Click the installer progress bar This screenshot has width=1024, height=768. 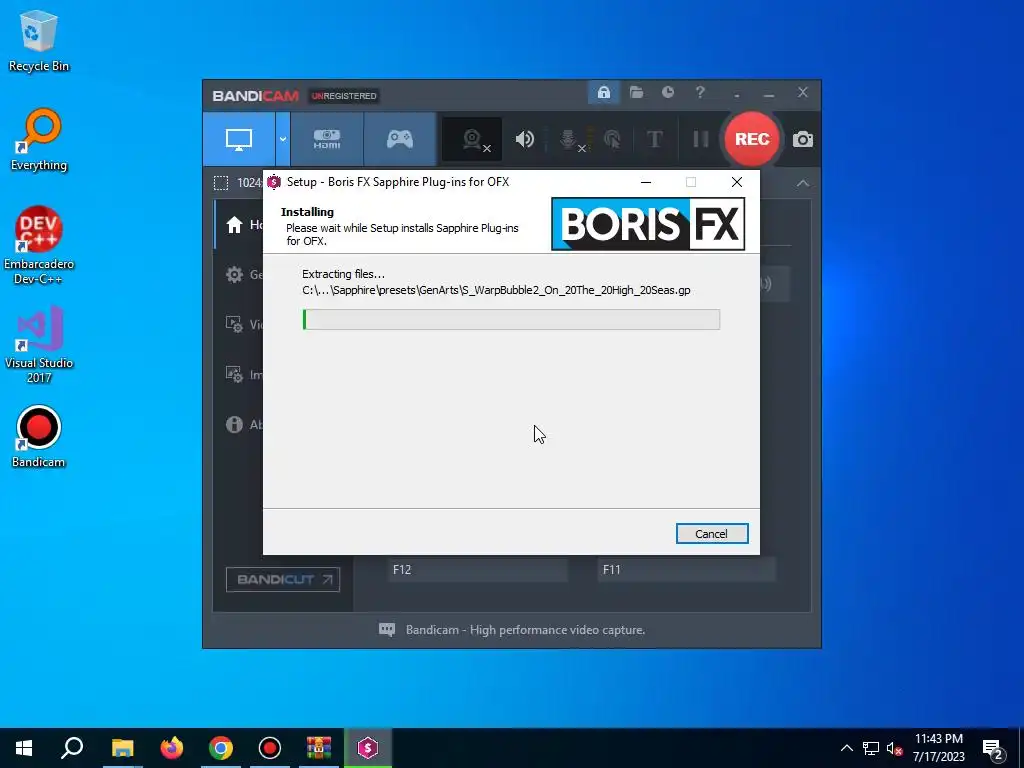[511, 319]
